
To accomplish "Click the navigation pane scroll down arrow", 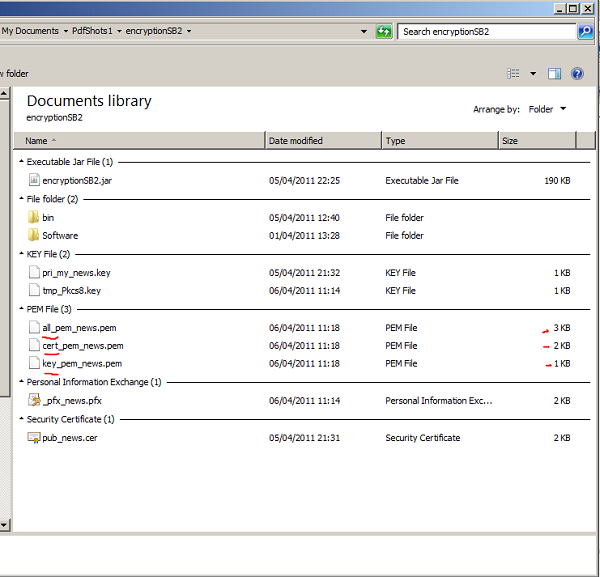I will [4, 525].
